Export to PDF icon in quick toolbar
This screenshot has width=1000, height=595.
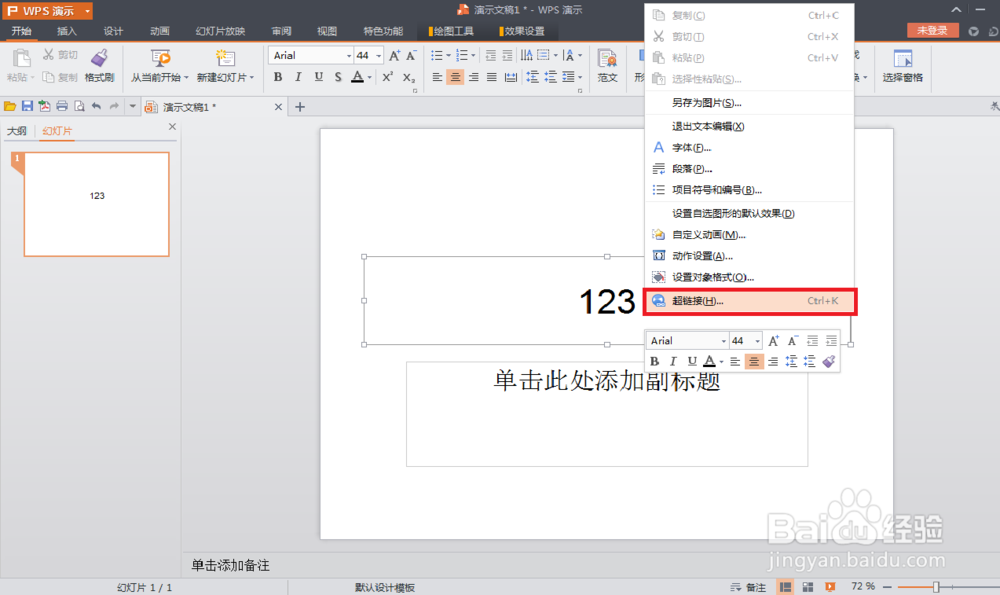(44, 107)
